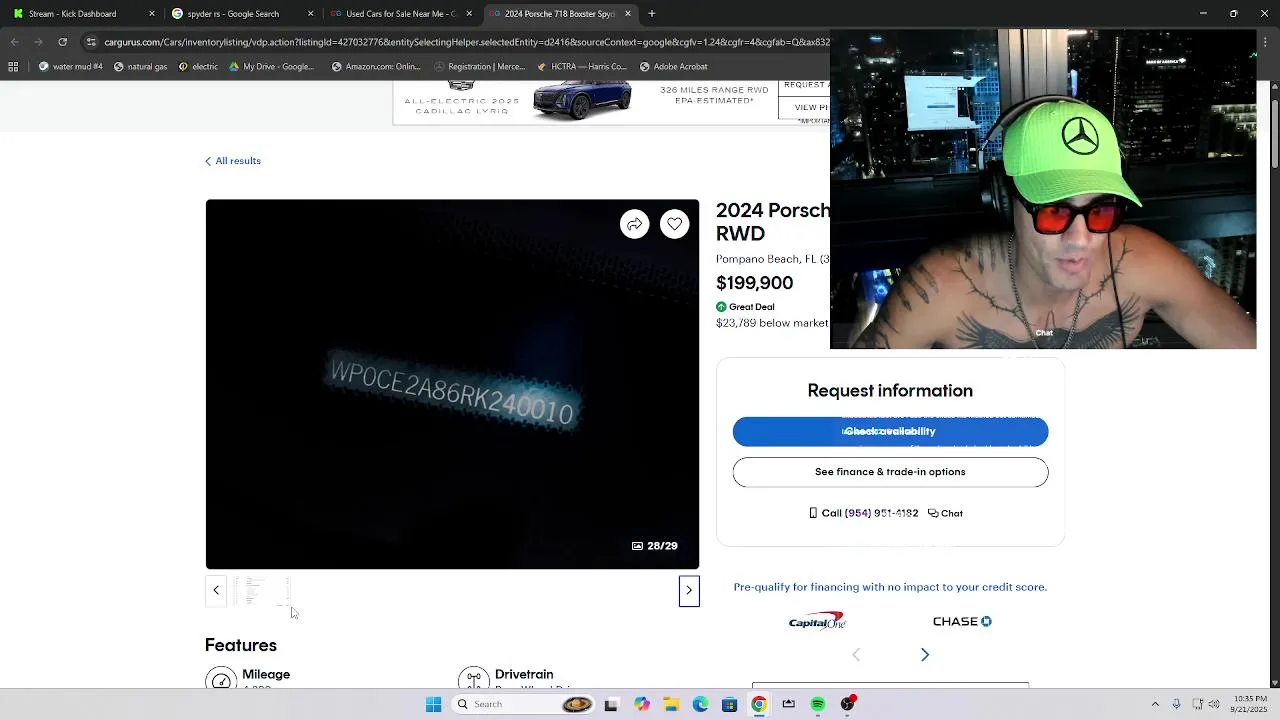Click the microphone icon in system tray
Image resolution: width=1280 pixels, height=720 pixels.
tap(1176, 704)
